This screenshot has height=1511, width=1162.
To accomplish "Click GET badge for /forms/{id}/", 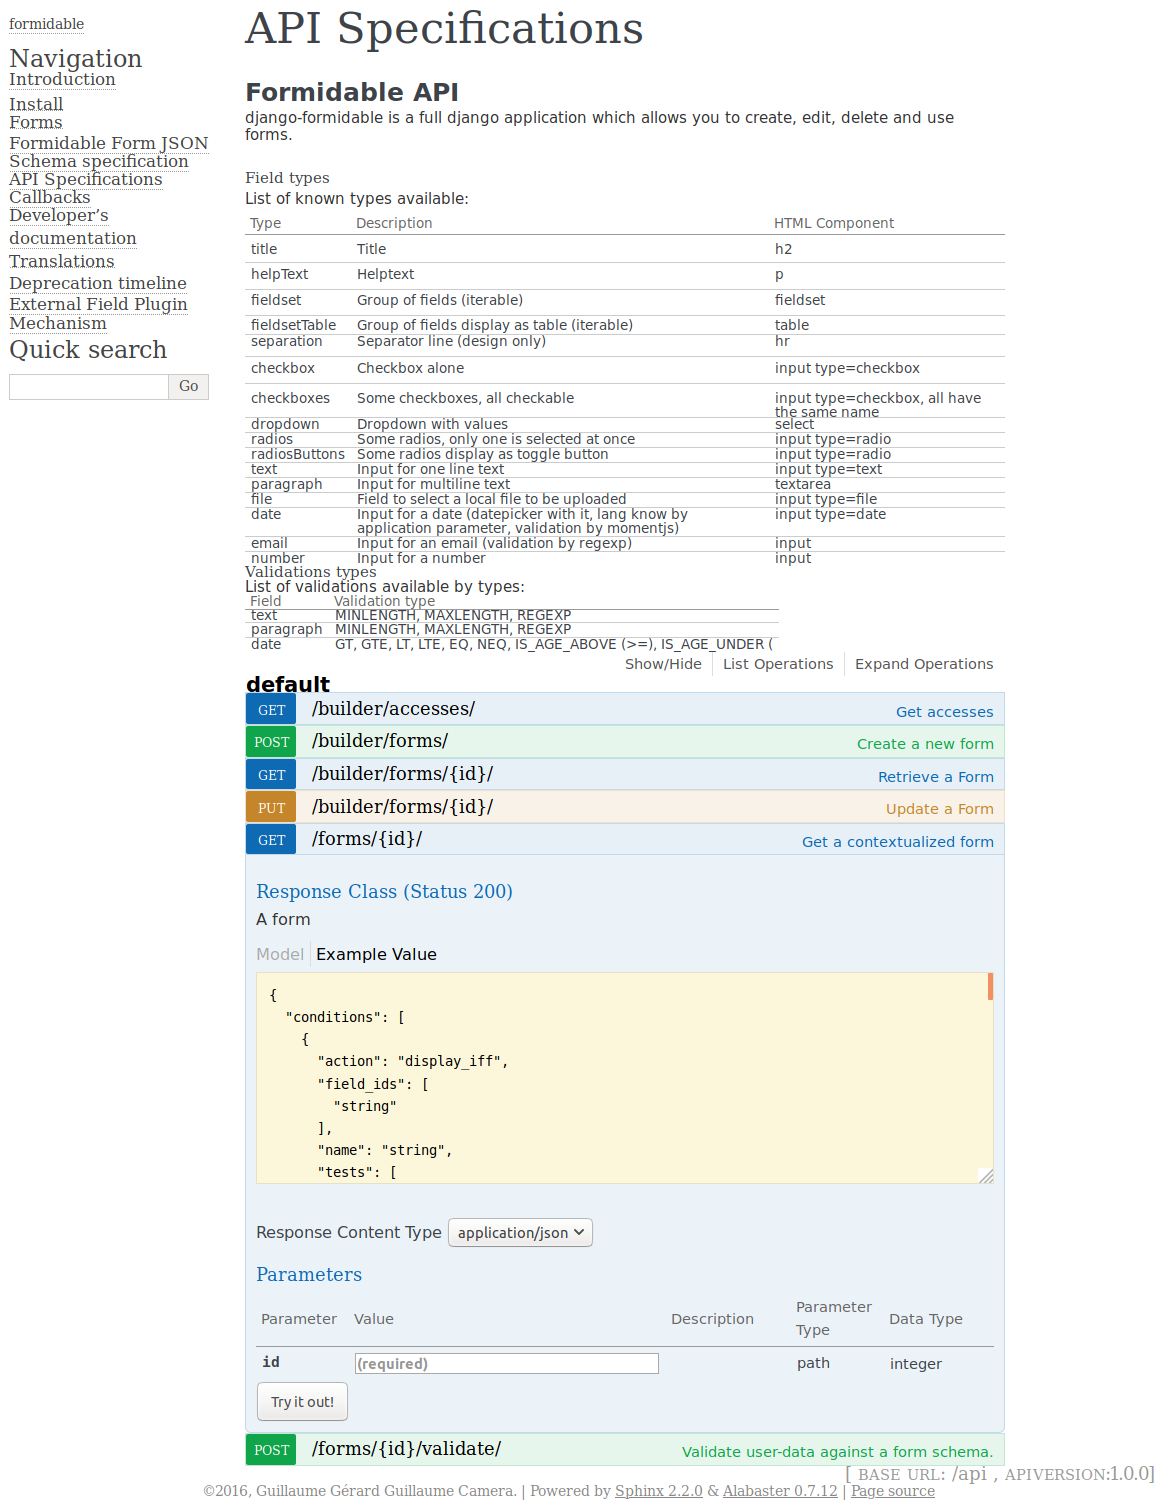I will tap(271, 840).
